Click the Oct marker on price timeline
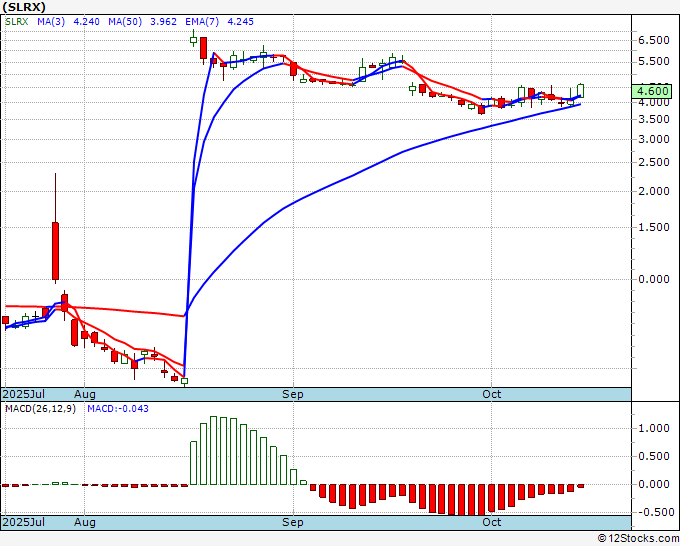The height and width of the screenshot is (546, 680). coord(491,395)
